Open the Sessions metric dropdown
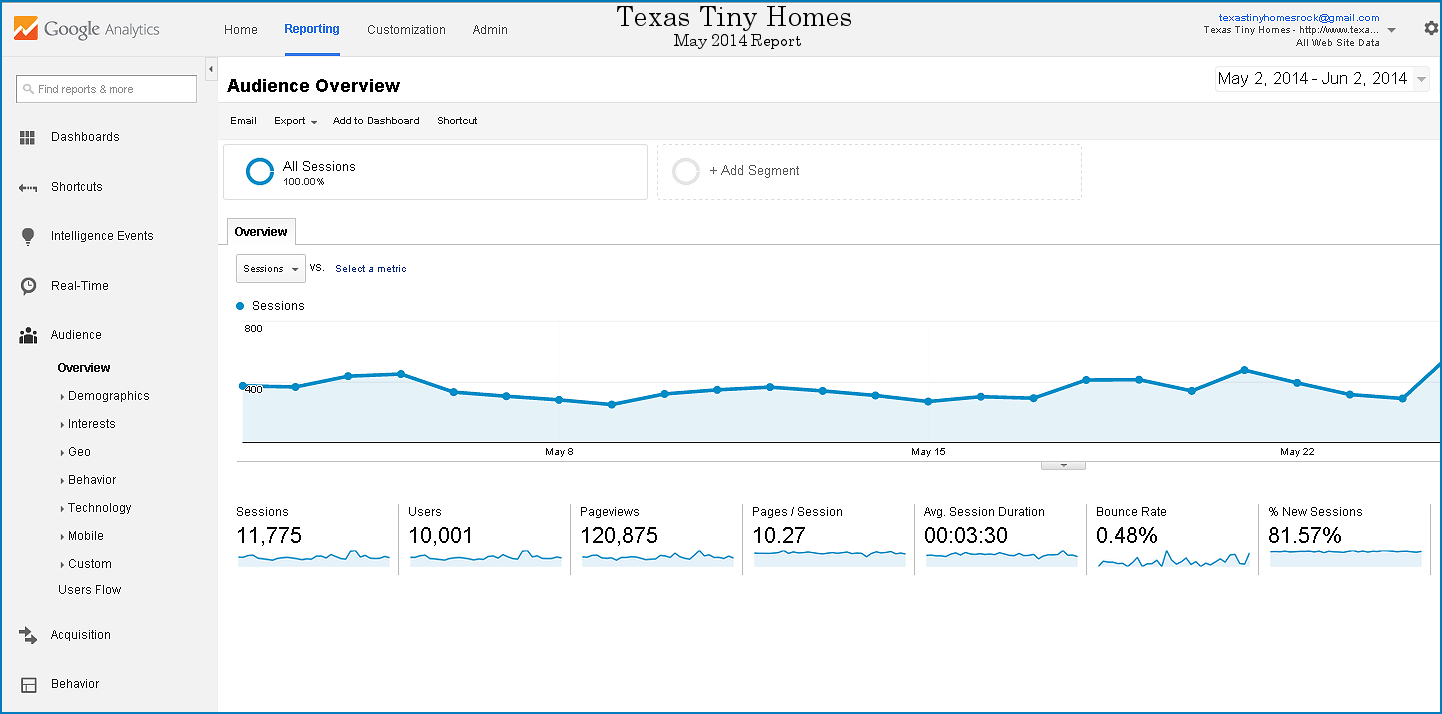The width and height of the screenshot is (1442, 714). point(270,268)
